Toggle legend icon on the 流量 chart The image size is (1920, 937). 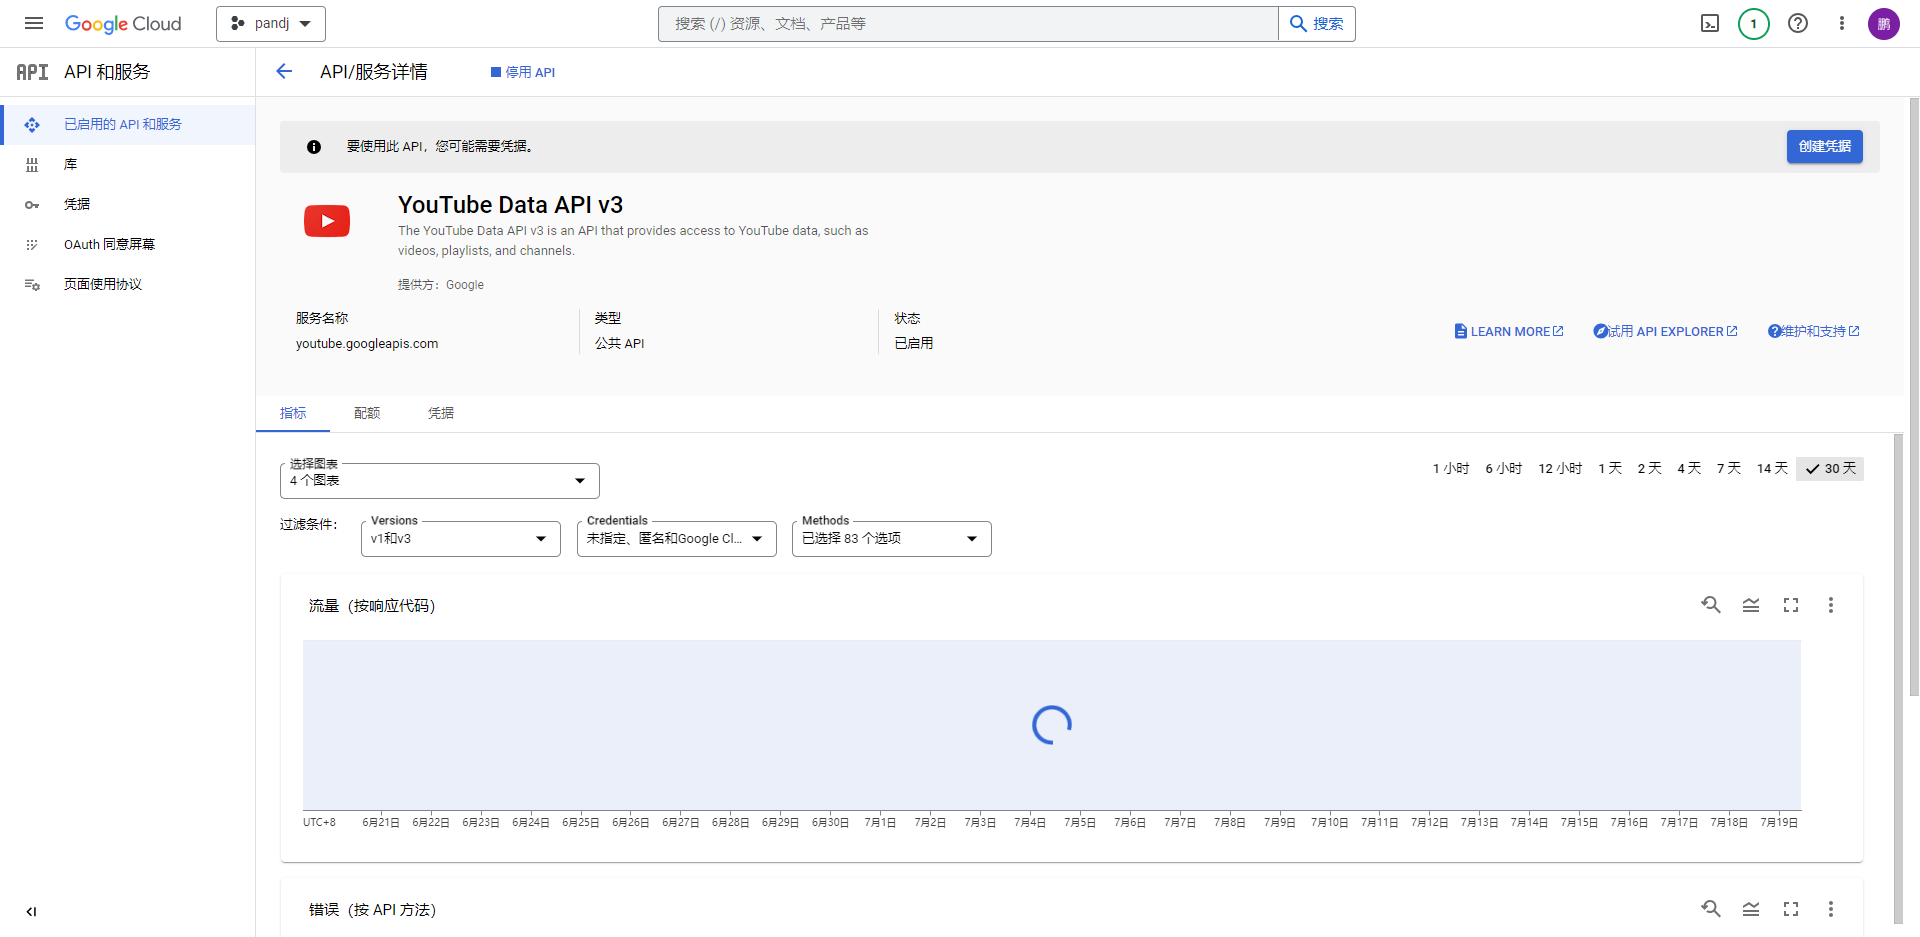1750,605
